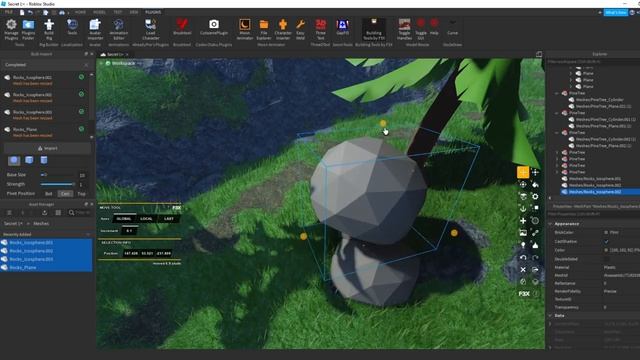Click the Import button
Screen dimensions: 640x360
click(47, 148)
